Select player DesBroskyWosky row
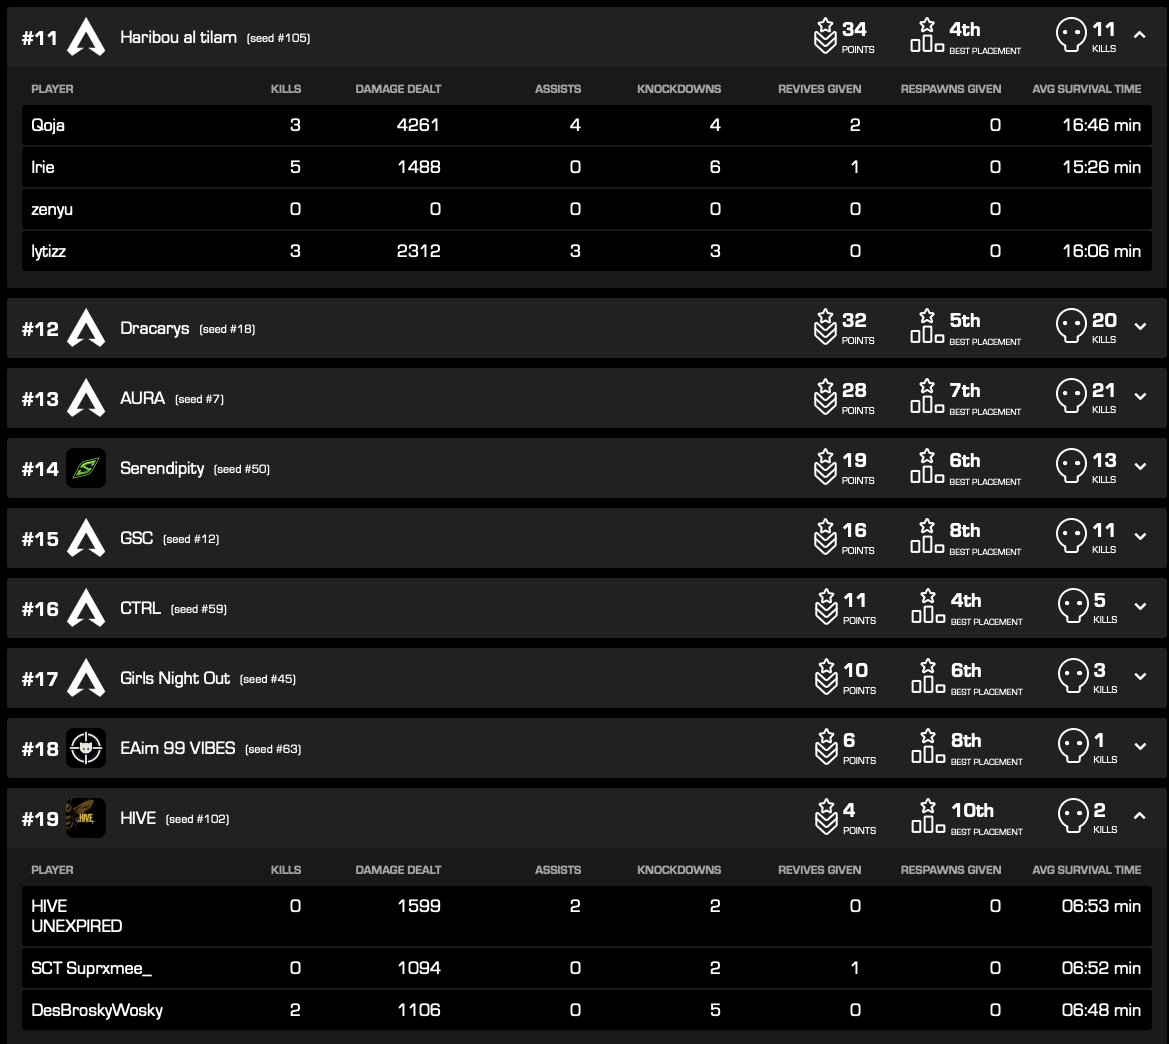The width and height of the screenshot is (1169, 1044). point(587,1010)
